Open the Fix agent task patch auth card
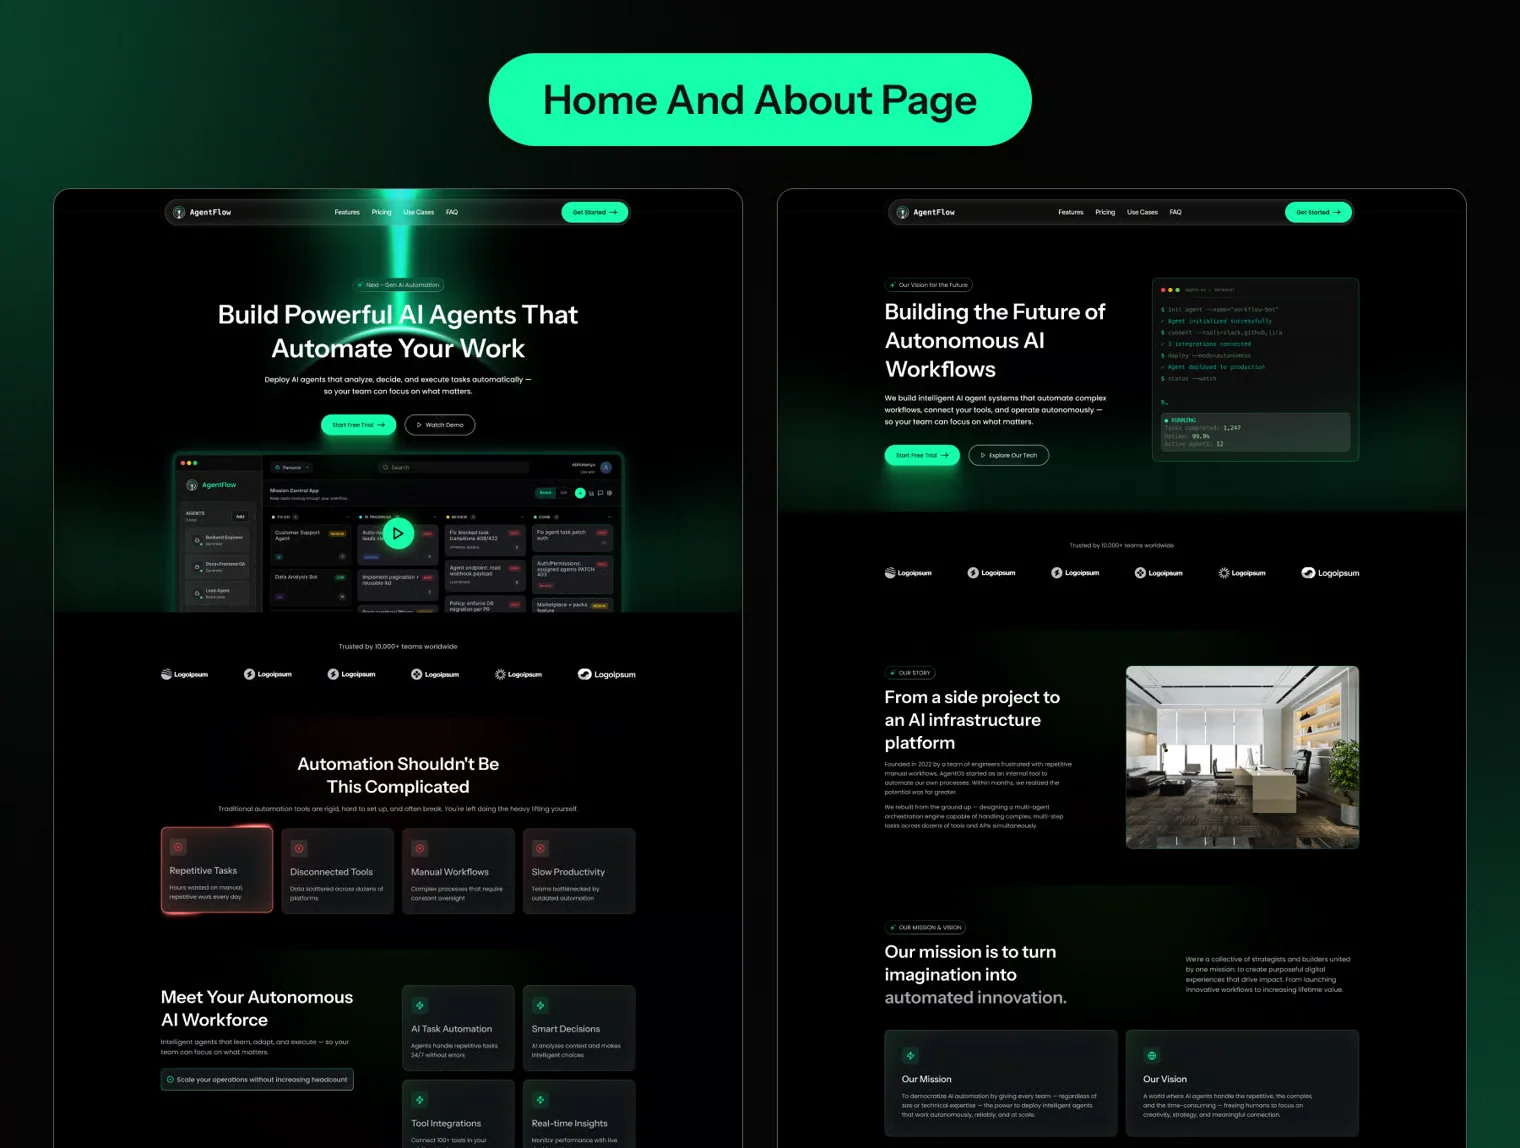This screenshot has width=1520, height=1148. pos(573,537)
